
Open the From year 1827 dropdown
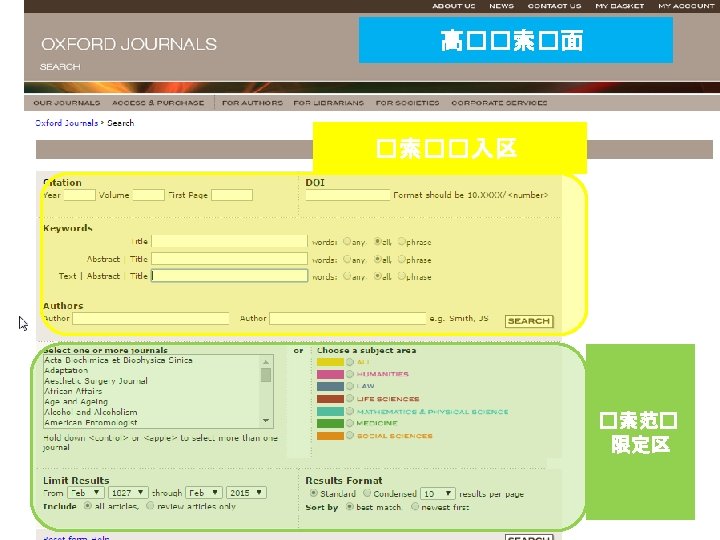pos(128,493)
